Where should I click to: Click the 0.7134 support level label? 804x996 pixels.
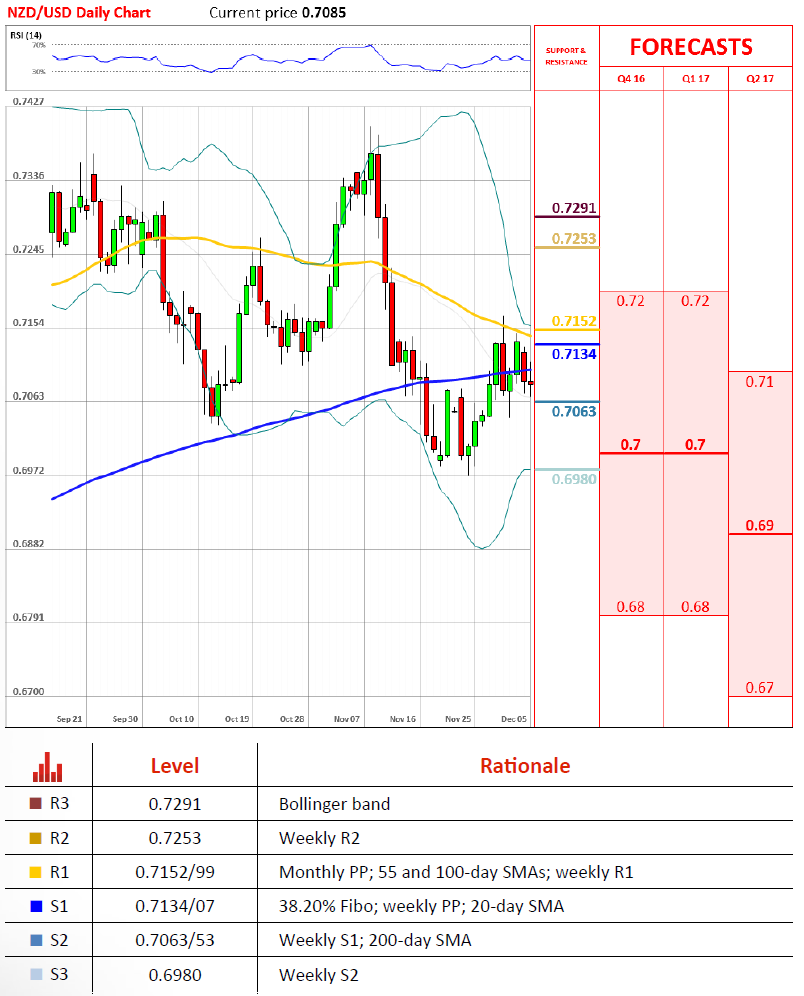pos(574,354)
